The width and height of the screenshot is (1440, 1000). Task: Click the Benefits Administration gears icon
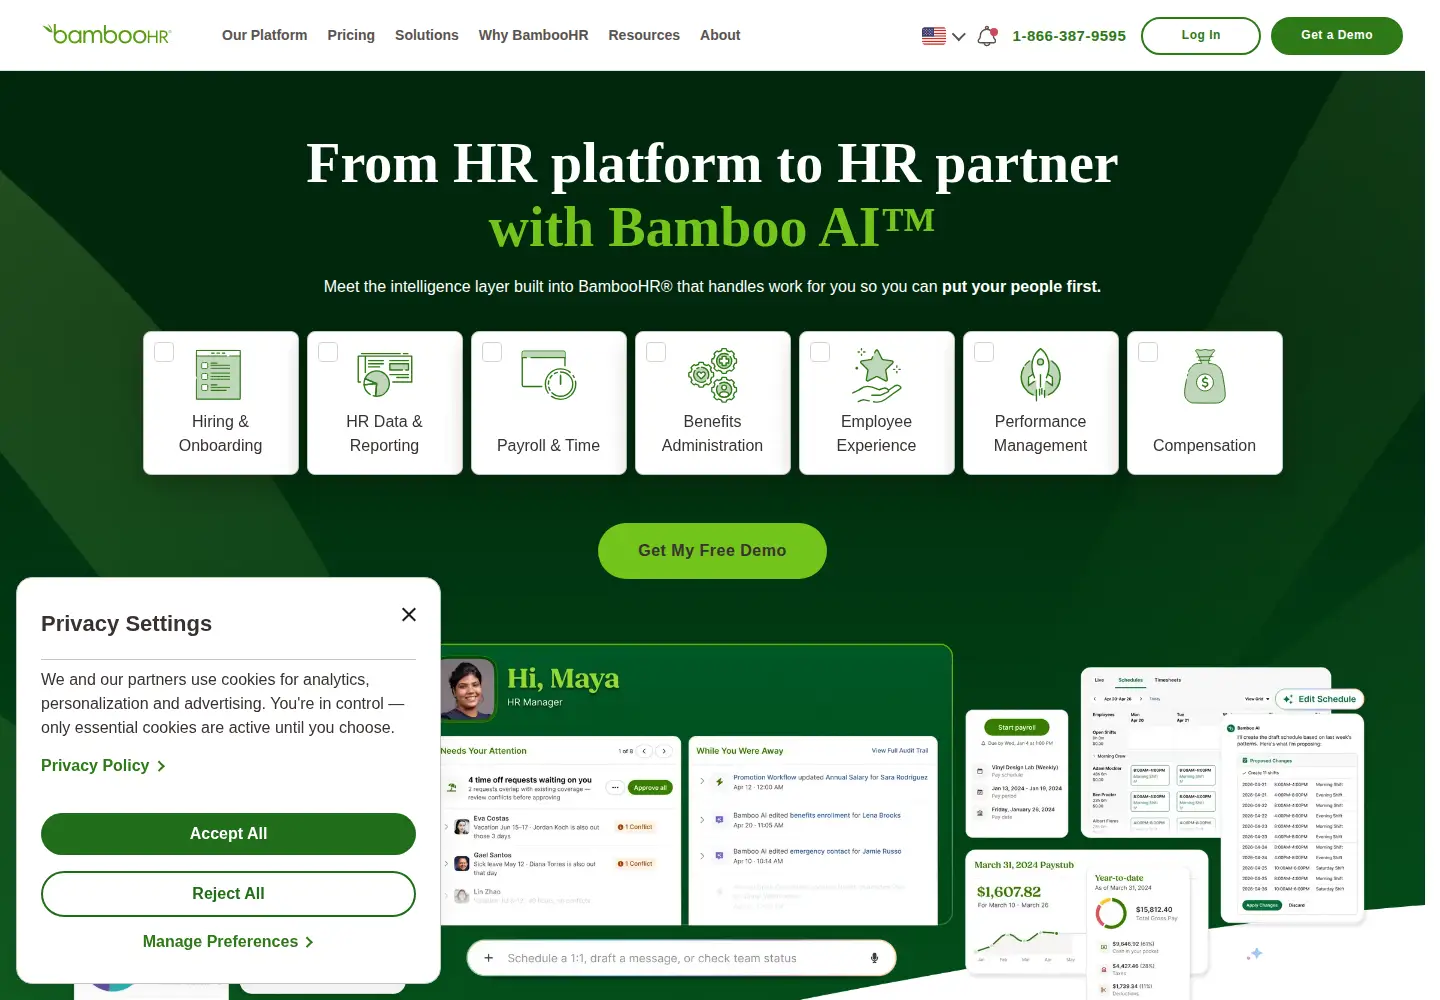pyautogui.click(x=713, y=375)
